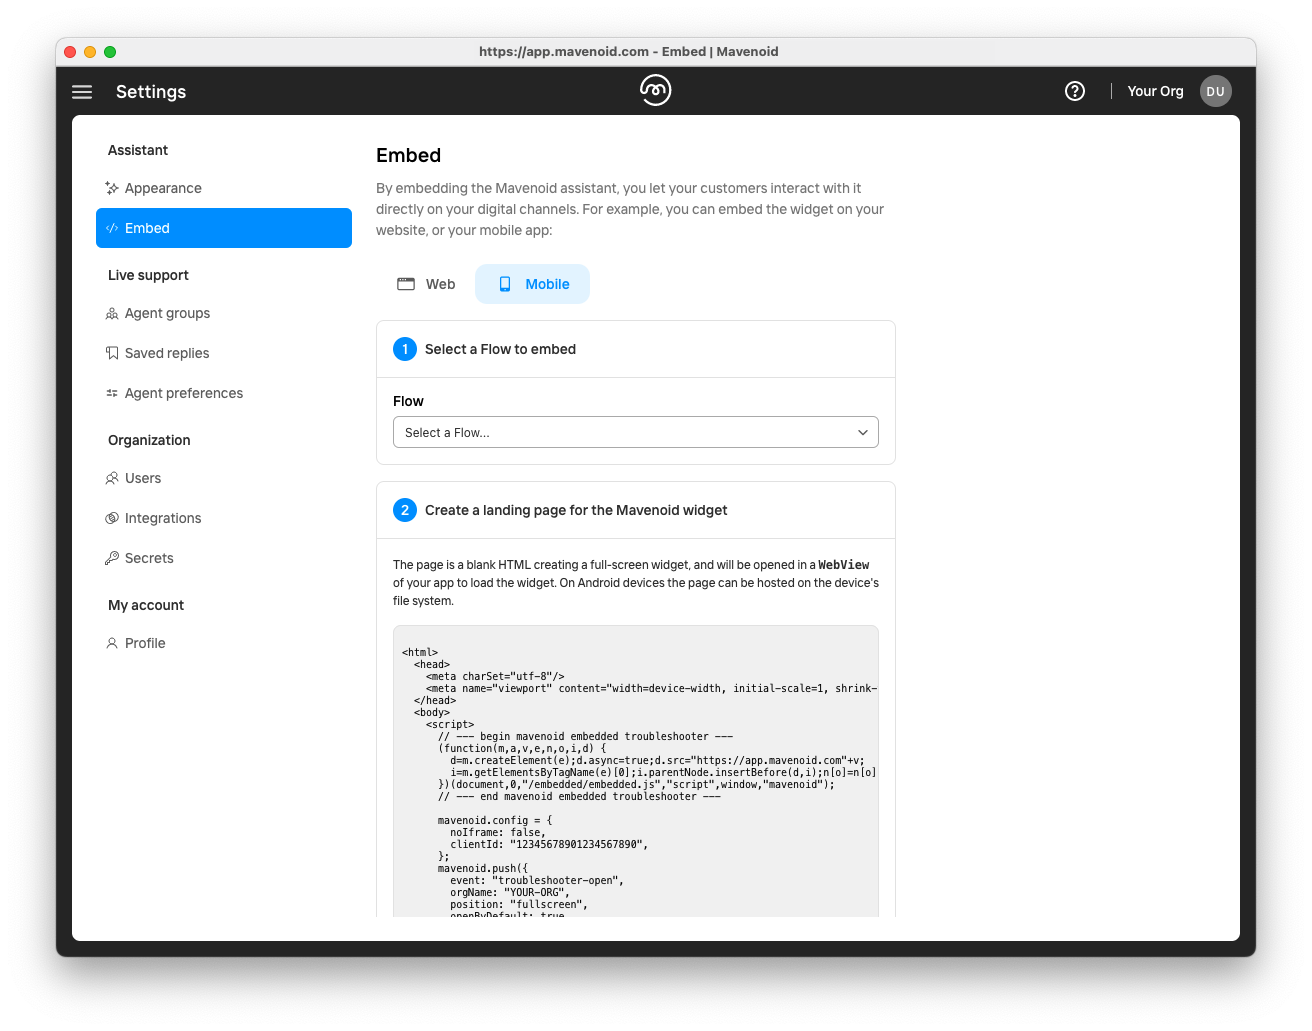Open the help question mark icon
This screenshot has width=1312, height=1031.
coord(1075,91)
